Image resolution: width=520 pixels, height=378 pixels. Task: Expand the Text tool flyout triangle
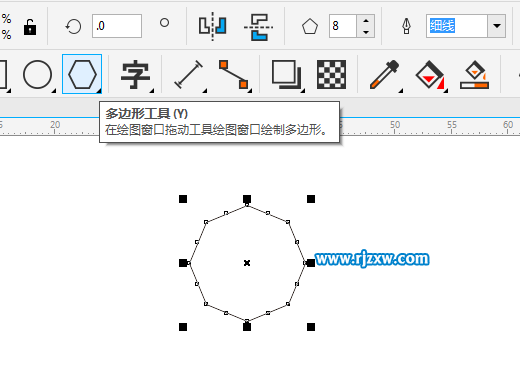152,90
